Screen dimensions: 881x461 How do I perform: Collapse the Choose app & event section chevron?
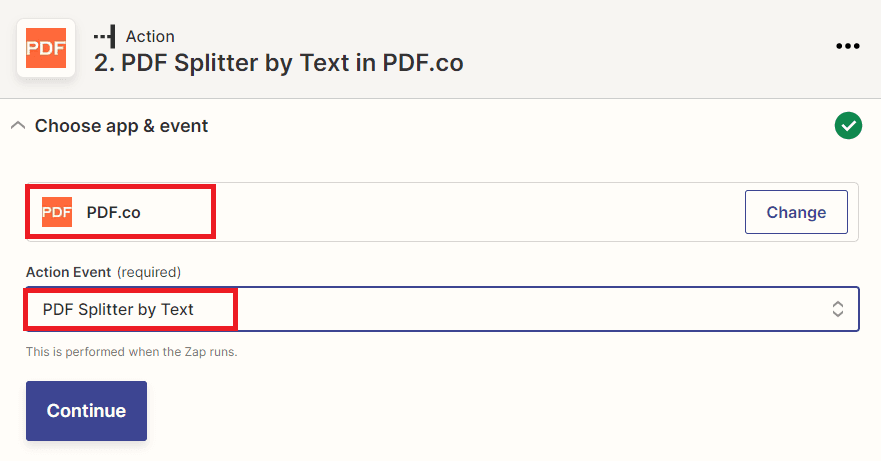17,126
